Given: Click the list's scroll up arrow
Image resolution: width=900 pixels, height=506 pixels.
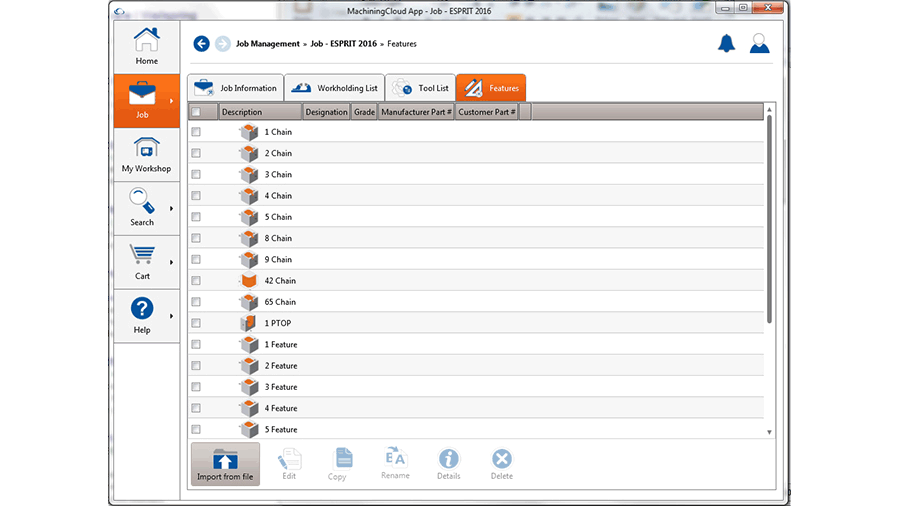Looking at the screenshot, I should coord(770,109).
